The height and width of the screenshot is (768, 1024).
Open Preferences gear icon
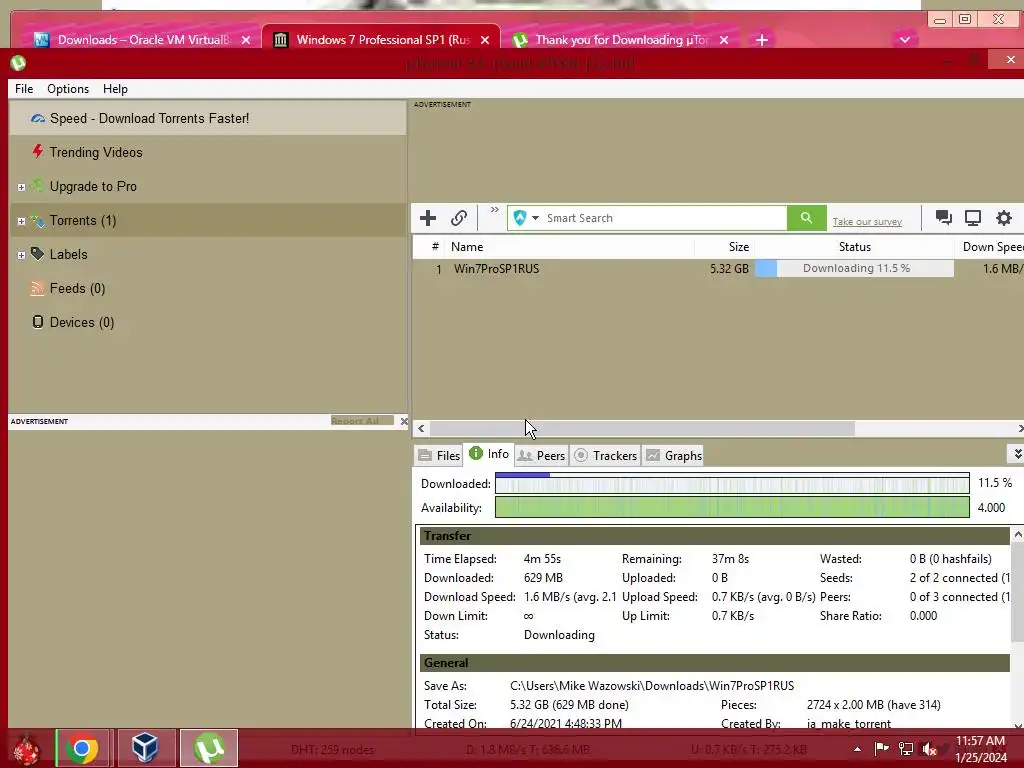(x=1004, y=218)
